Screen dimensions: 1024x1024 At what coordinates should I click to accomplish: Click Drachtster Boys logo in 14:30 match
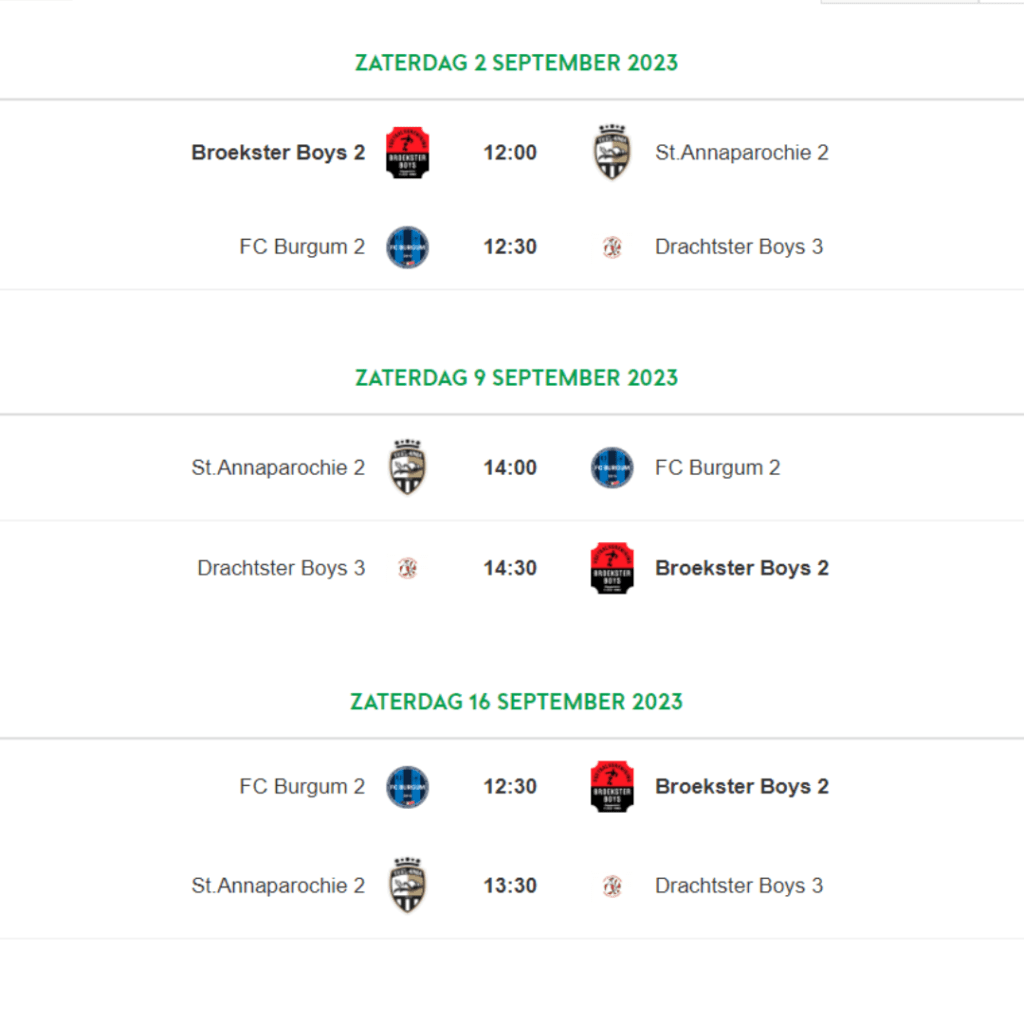pyautogui.click(x=408, y=568)
